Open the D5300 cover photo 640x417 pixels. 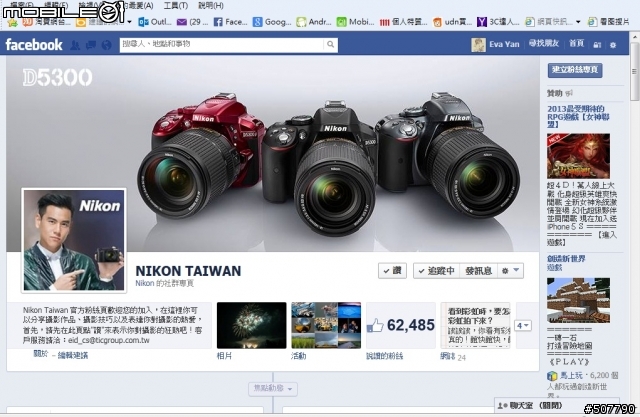[273, 153]
